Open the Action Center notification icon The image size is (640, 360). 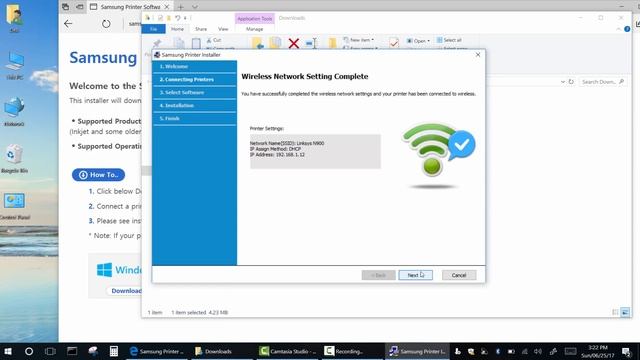point(626,351)
